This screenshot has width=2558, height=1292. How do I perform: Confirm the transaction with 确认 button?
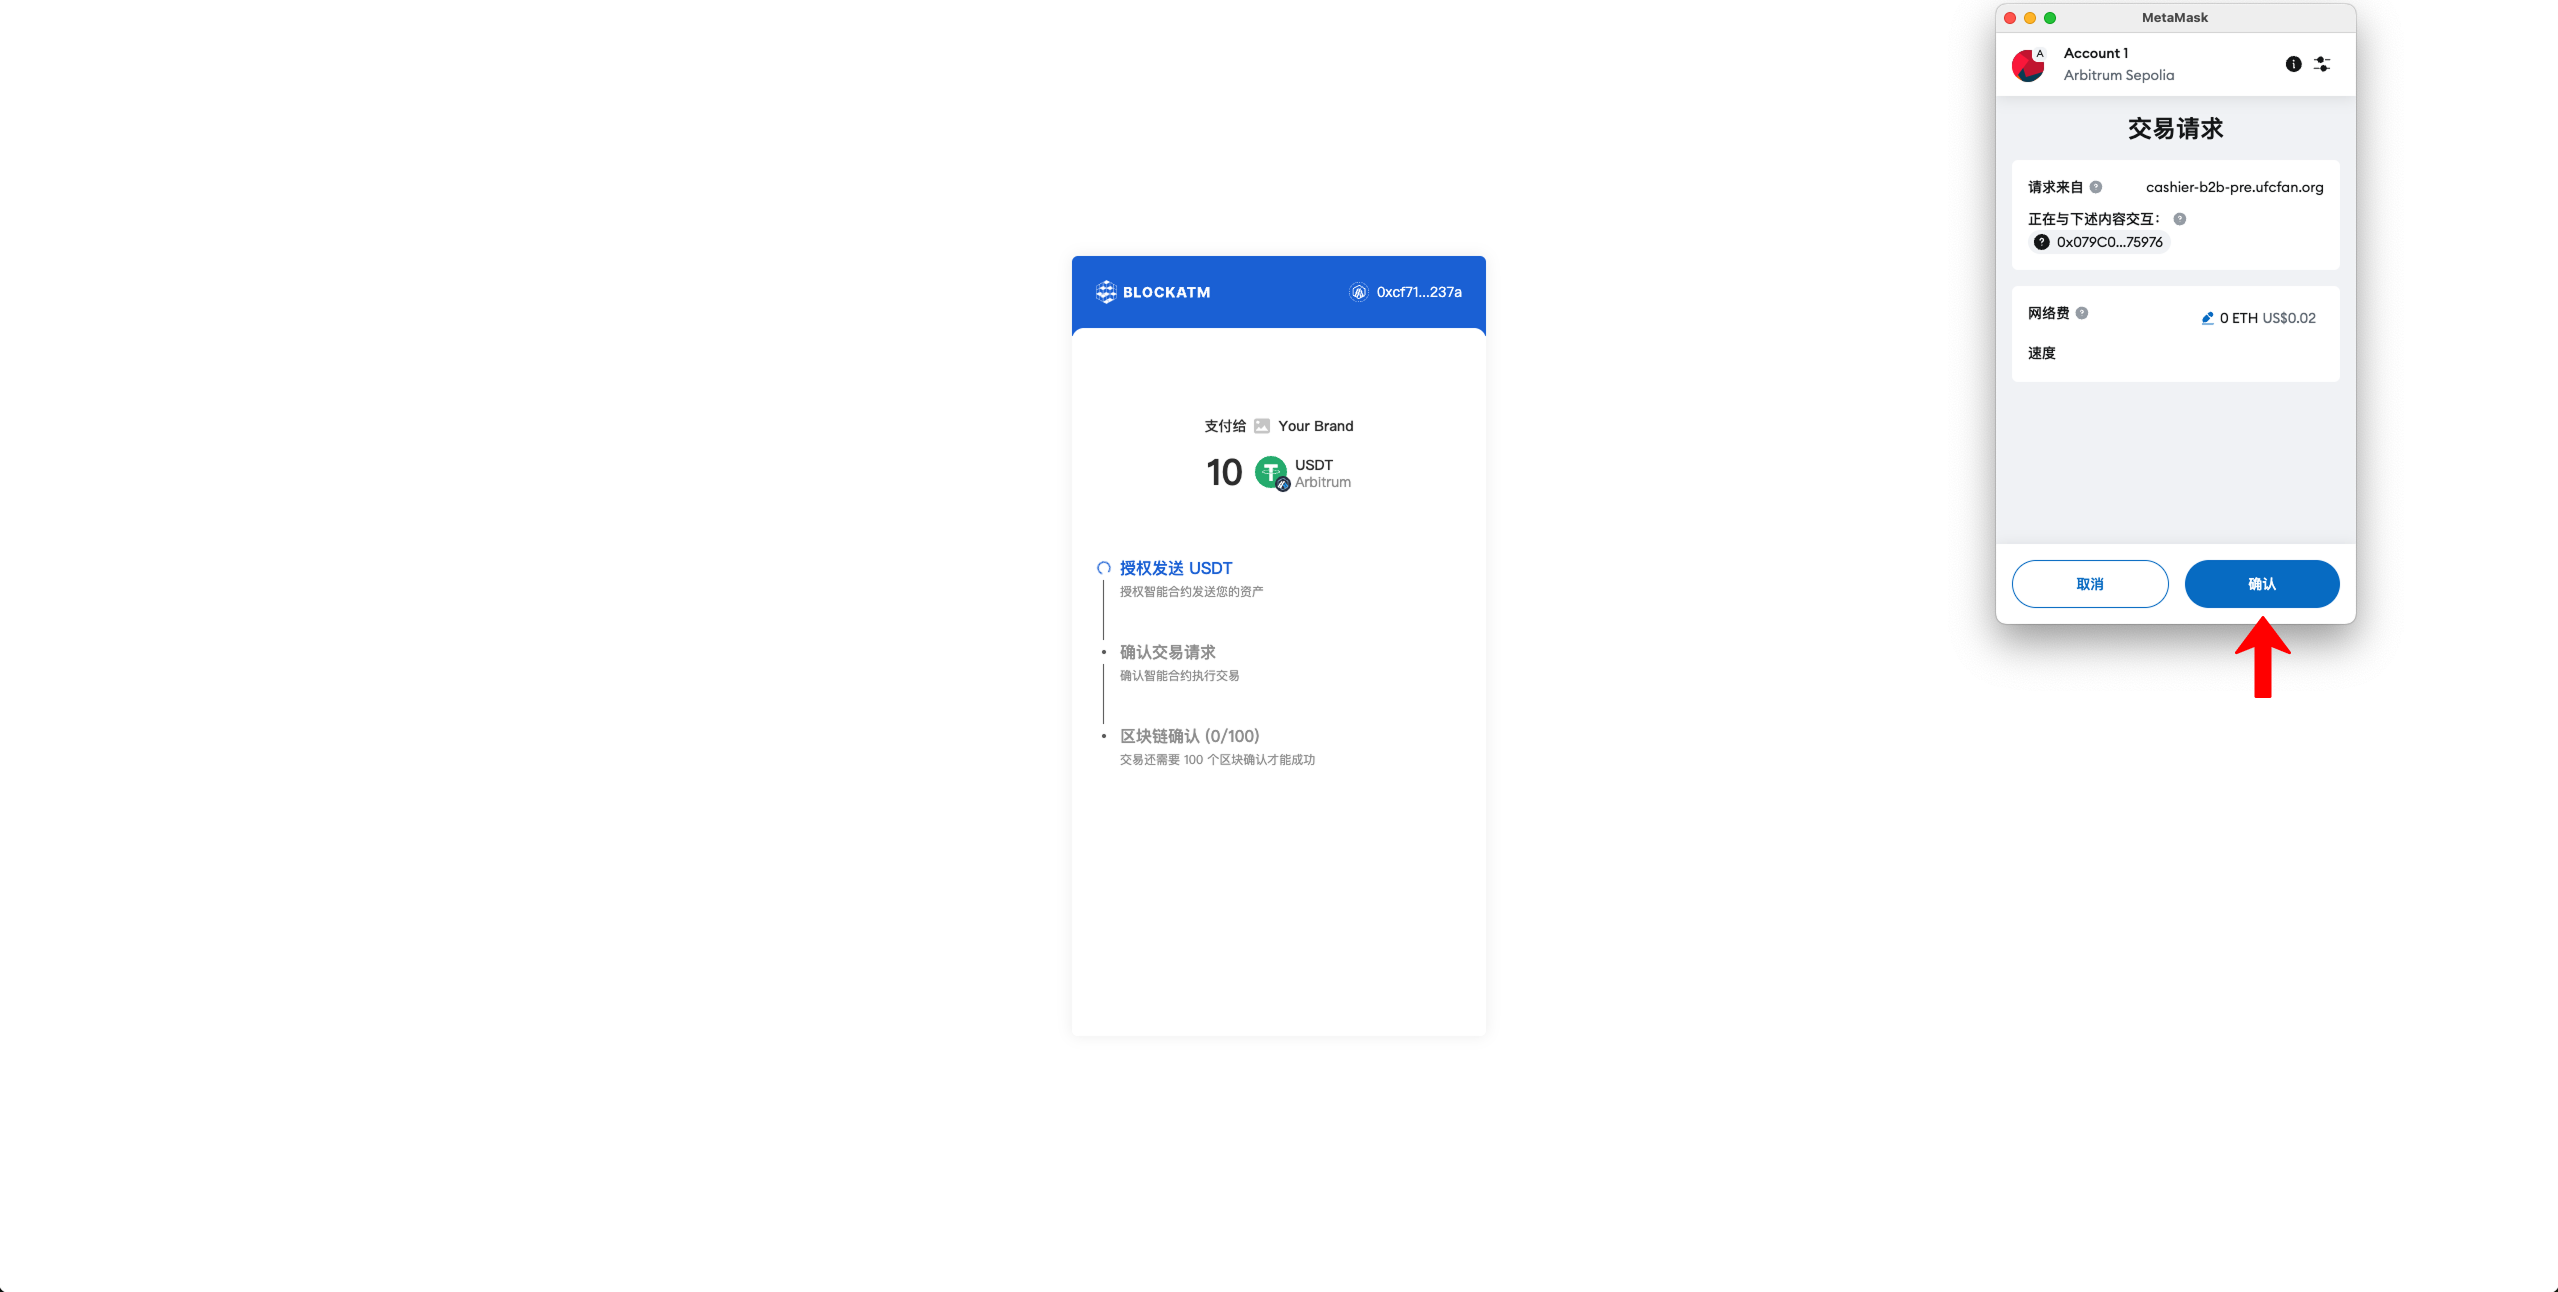2262,584
